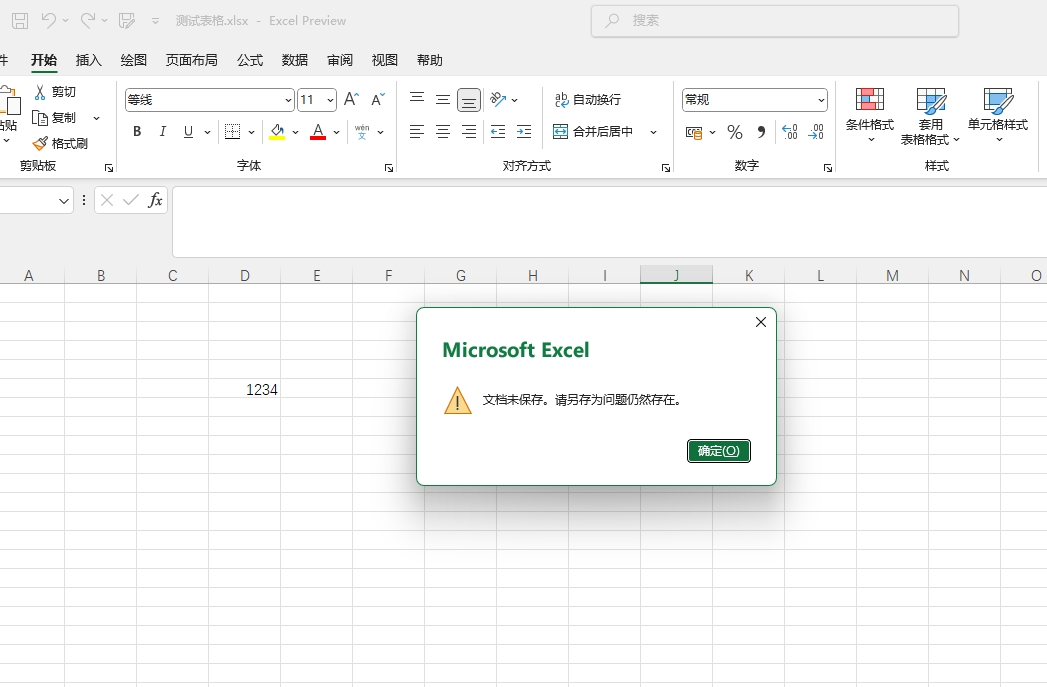Click the Redo arrow icon
Image resolution: width=1047 pixels, height=687 pixels.
tap(87, 20)
